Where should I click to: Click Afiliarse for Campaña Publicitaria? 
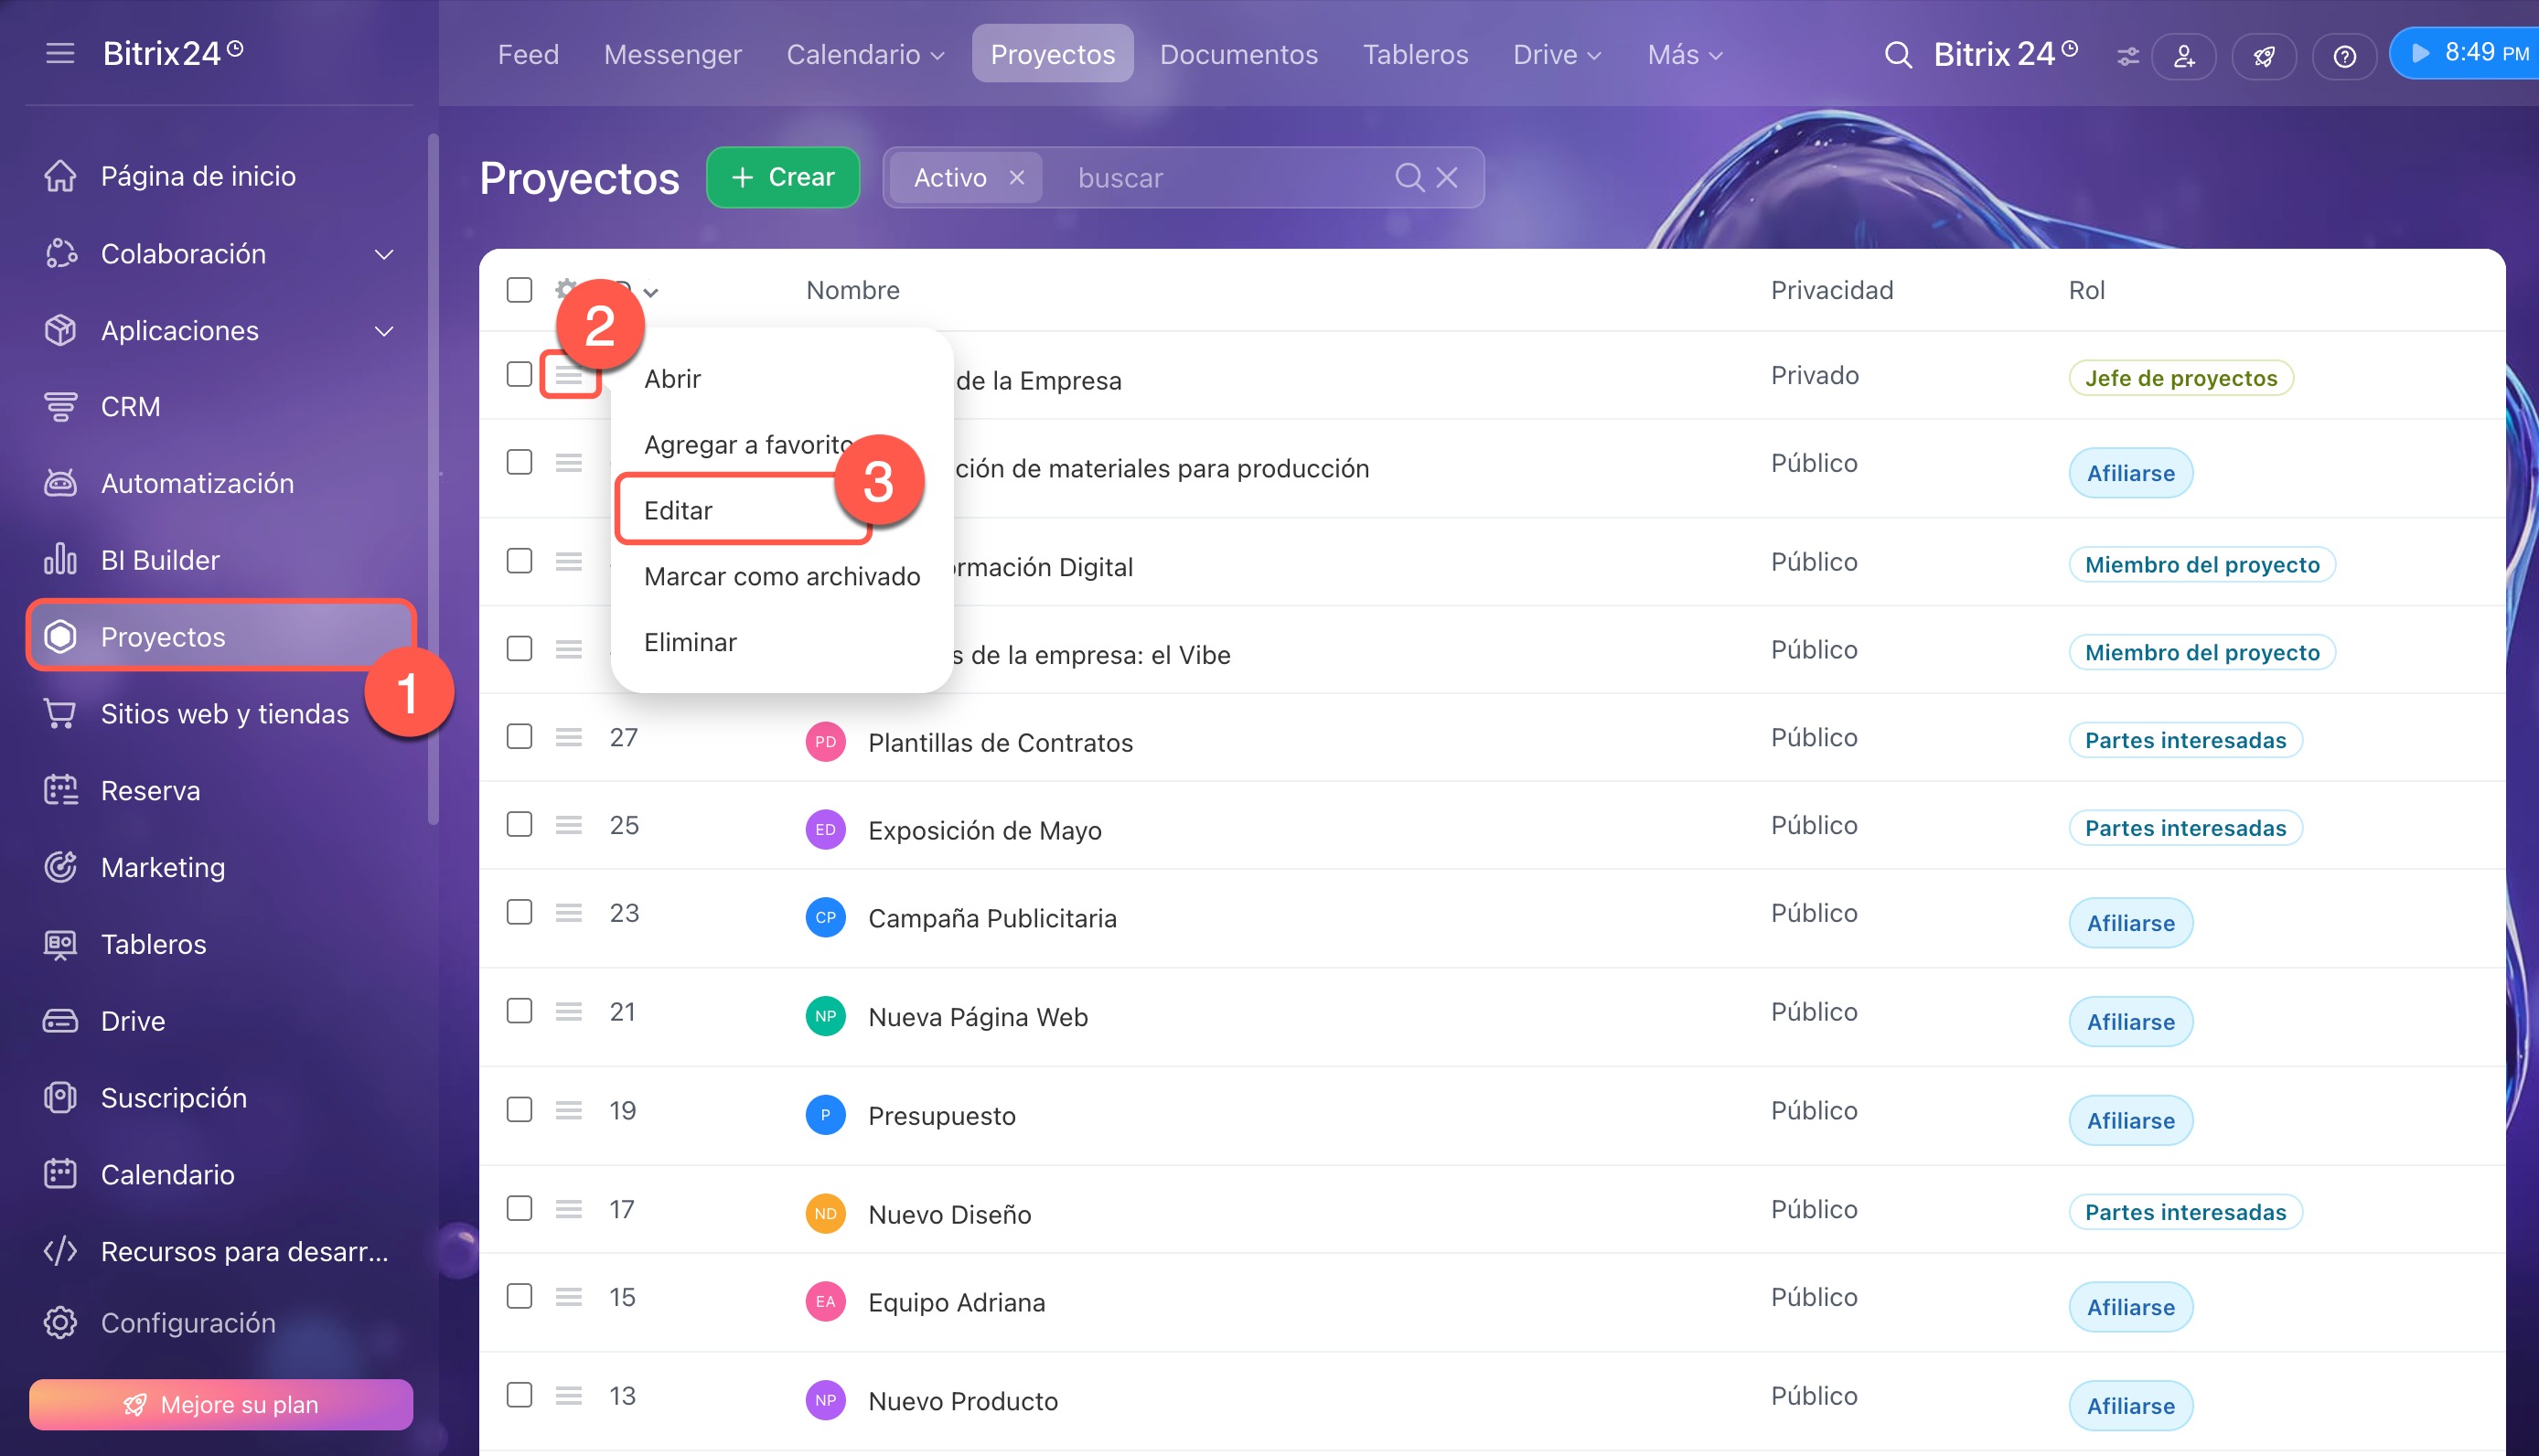point(2130,923)
